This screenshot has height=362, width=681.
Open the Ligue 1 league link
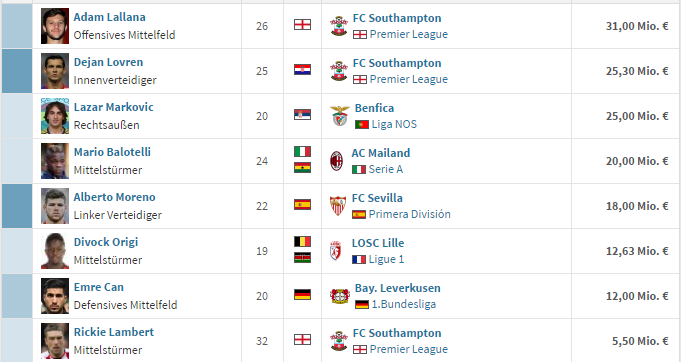point(386,260)
